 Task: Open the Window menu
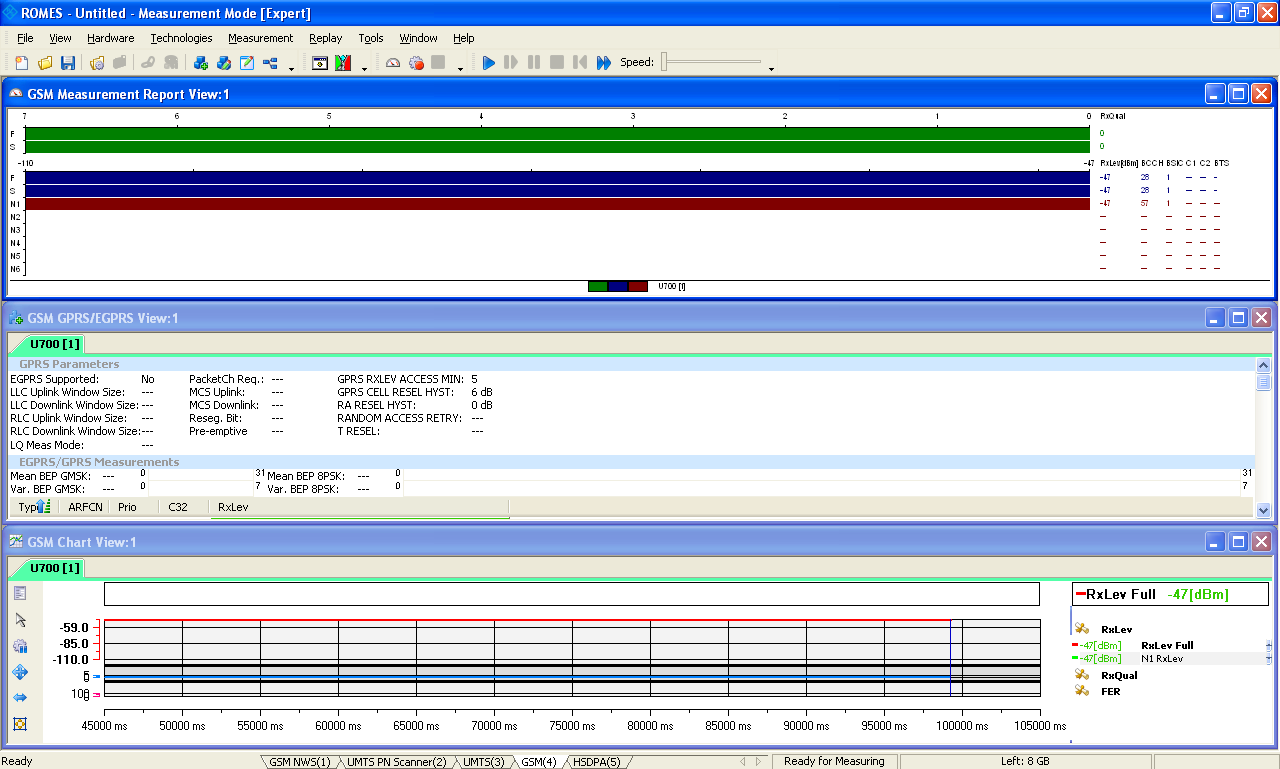click(x=418, y=38)
